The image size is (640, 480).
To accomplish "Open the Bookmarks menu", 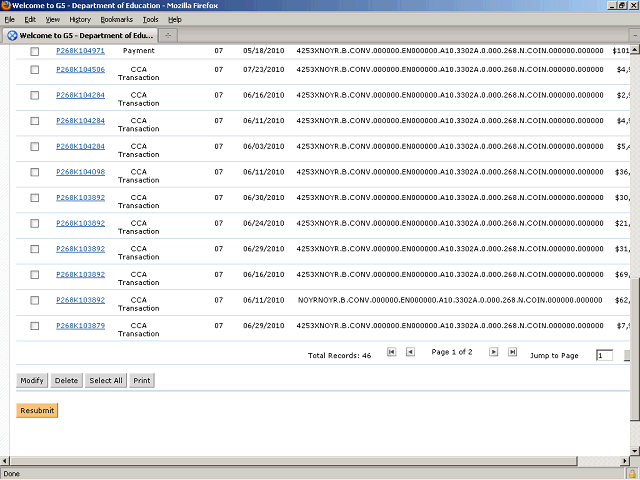I will pyautogui.click(x=116, y=19).
